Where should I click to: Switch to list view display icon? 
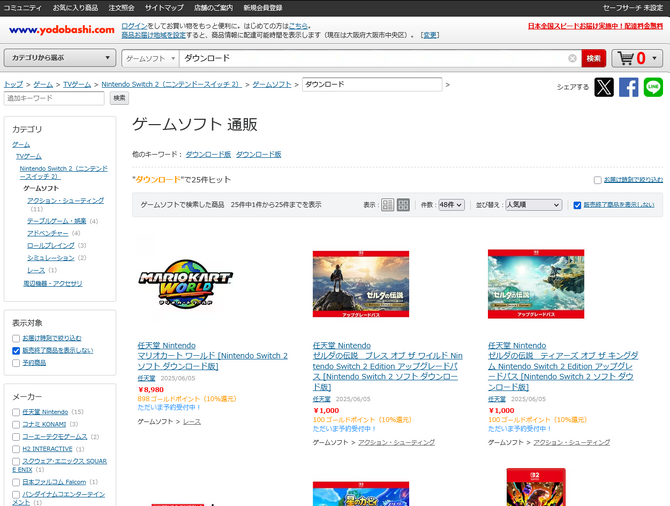coord(388,205)
